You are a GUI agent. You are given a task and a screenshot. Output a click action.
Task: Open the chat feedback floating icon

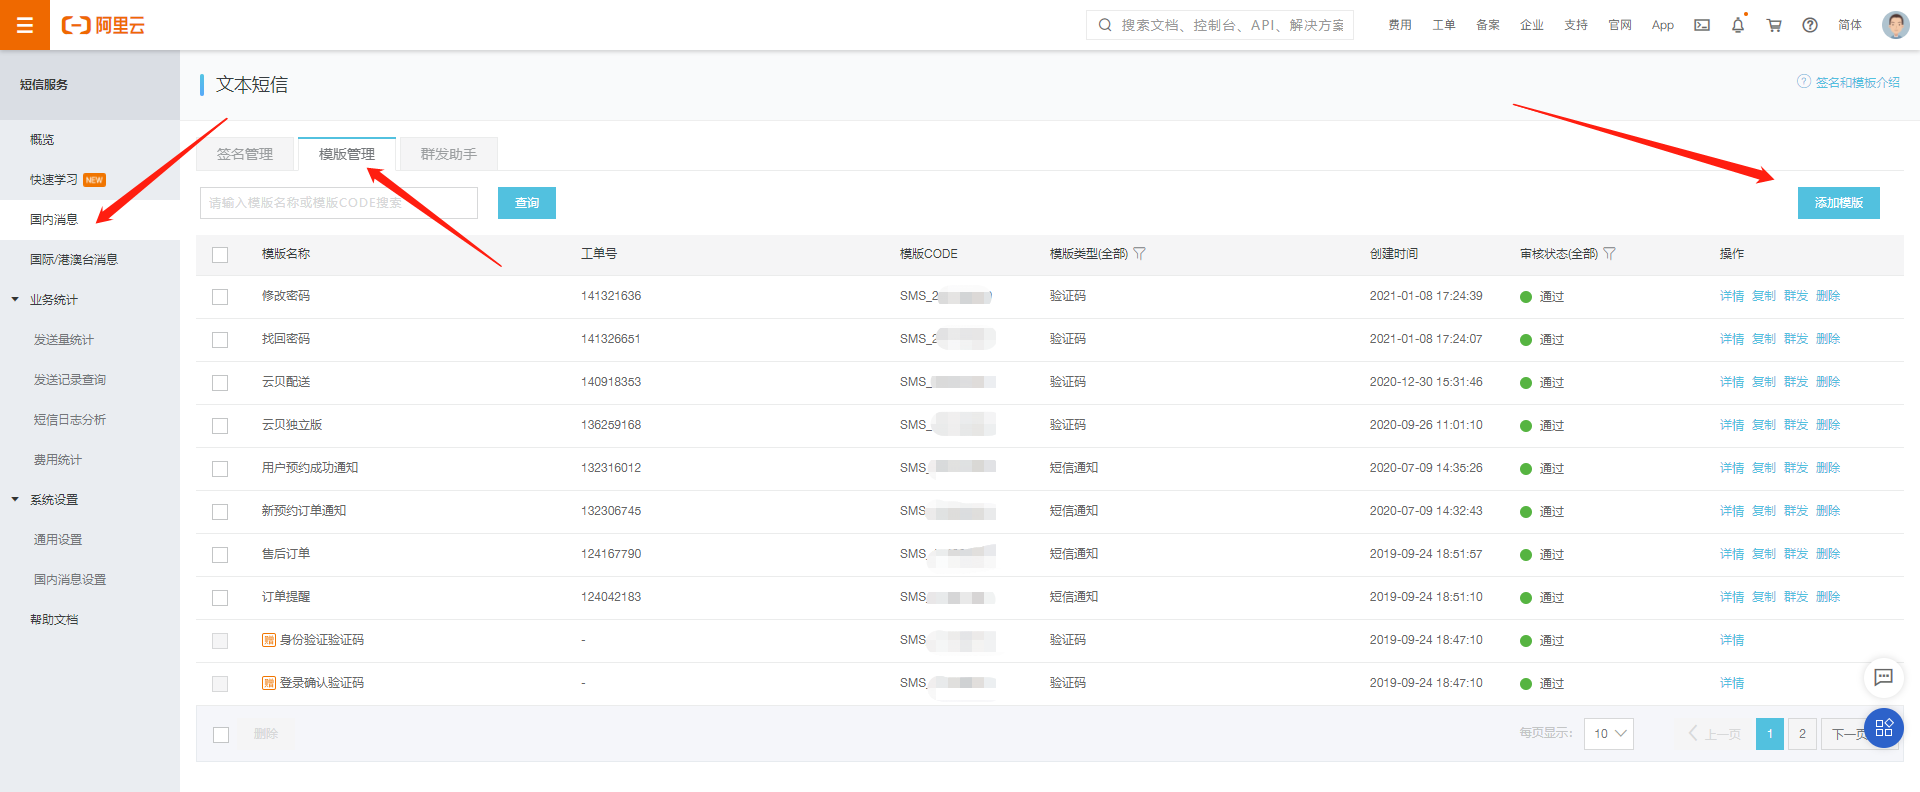pyautogui.click(x=1883, y=677)
